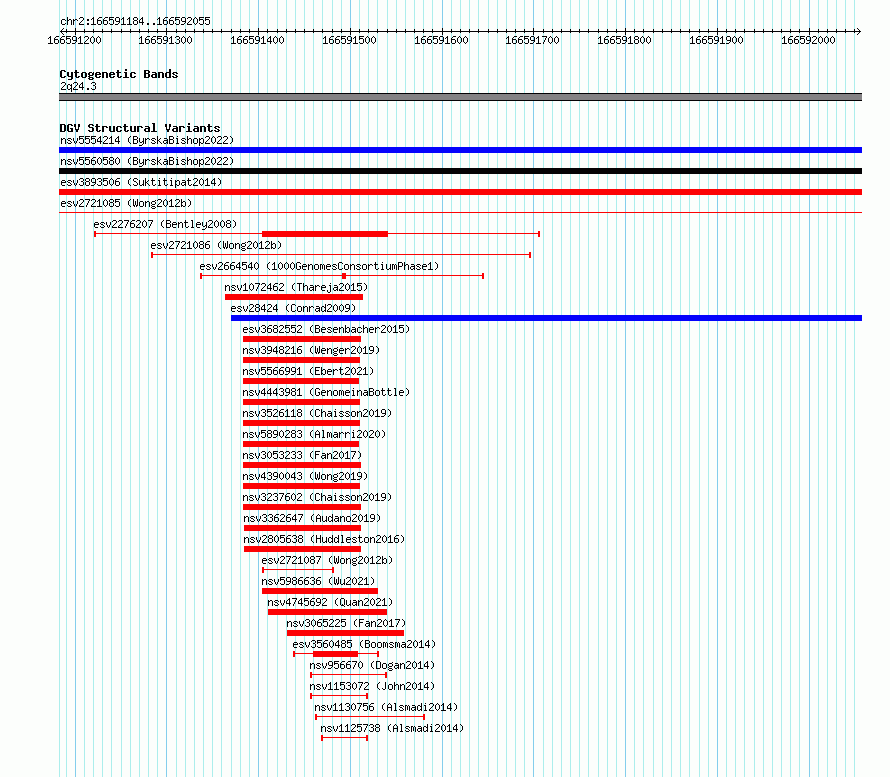The height and width of the screenshot is (777, 890).
Task: Select the red bar for esv3893506
Action: (x=460, y=192)
